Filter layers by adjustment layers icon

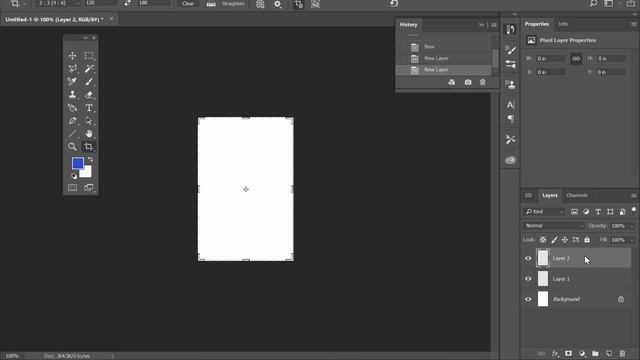pos(586,211)
